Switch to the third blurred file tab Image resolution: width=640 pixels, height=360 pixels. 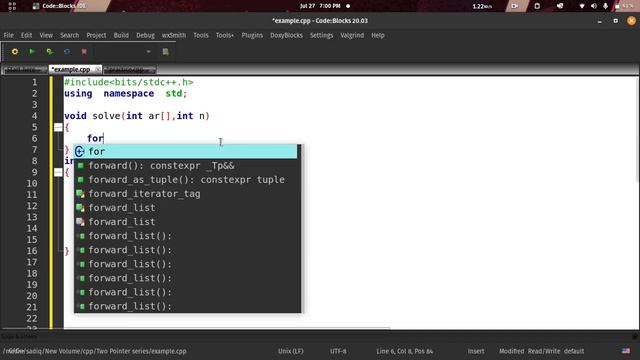click(x=129, y=70)
